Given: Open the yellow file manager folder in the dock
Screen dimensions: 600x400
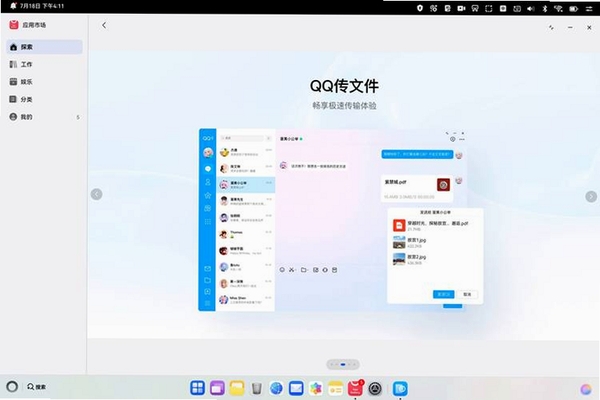Looking at the screenshot, I should (237, 388).
